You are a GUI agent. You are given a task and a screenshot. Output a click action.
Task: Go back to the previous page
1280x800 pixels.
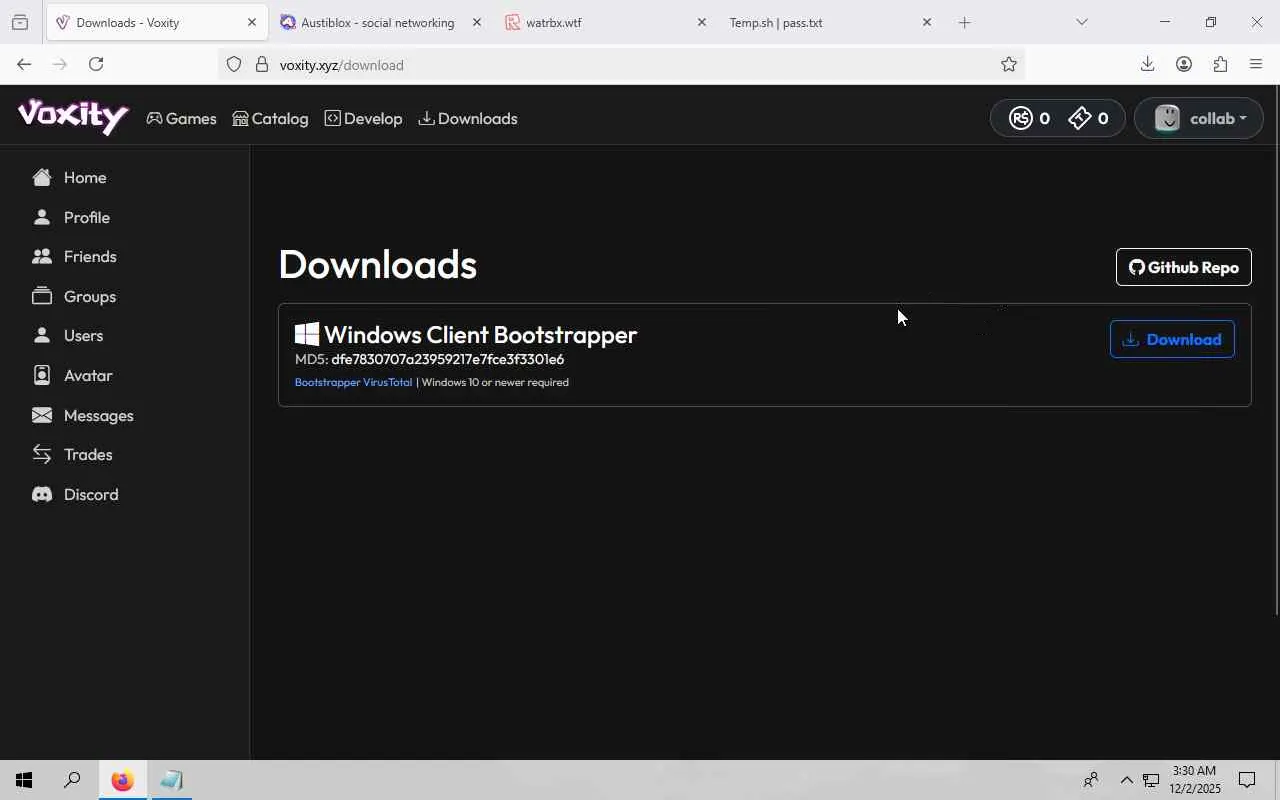point(24,65)
